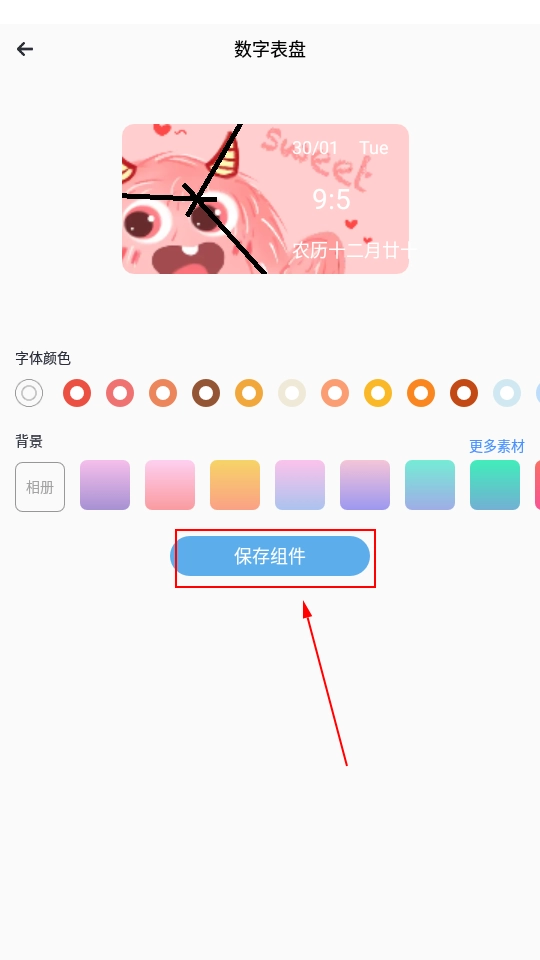The width and height of the screenshot is (540, 960).
Task: Select the white font color ring
Action: click(29, 393)
